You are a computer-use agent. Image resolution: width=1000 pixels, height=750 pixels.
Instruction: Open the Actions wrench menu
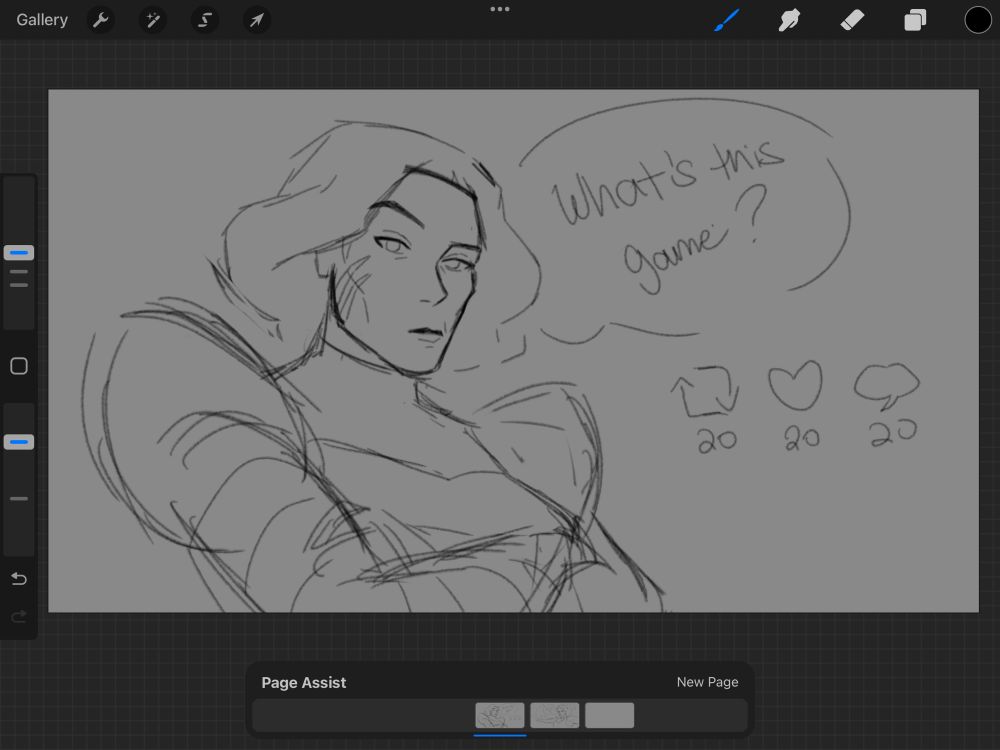[x=100, y=20]
